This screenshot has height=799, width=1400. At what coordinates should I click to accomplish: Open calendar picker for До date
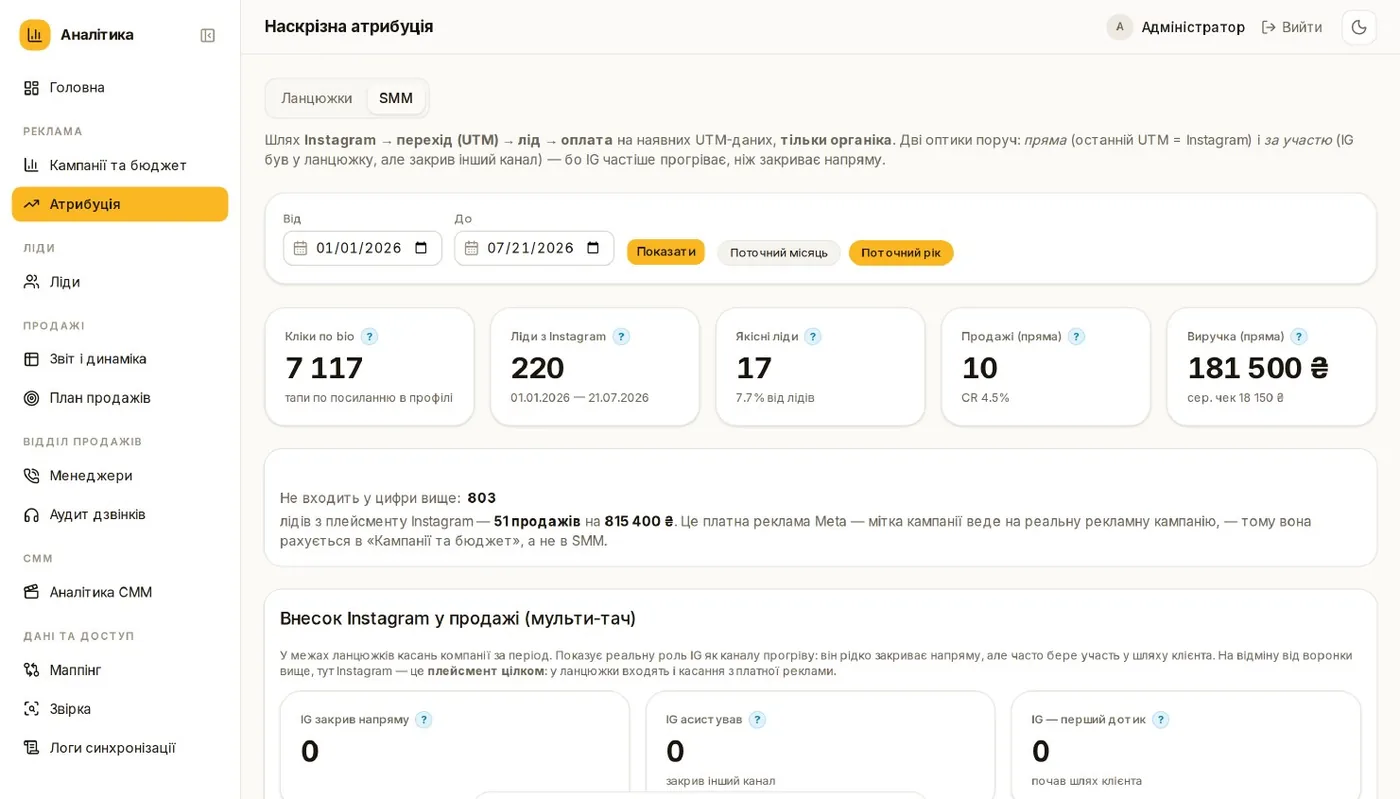[593, 248]
